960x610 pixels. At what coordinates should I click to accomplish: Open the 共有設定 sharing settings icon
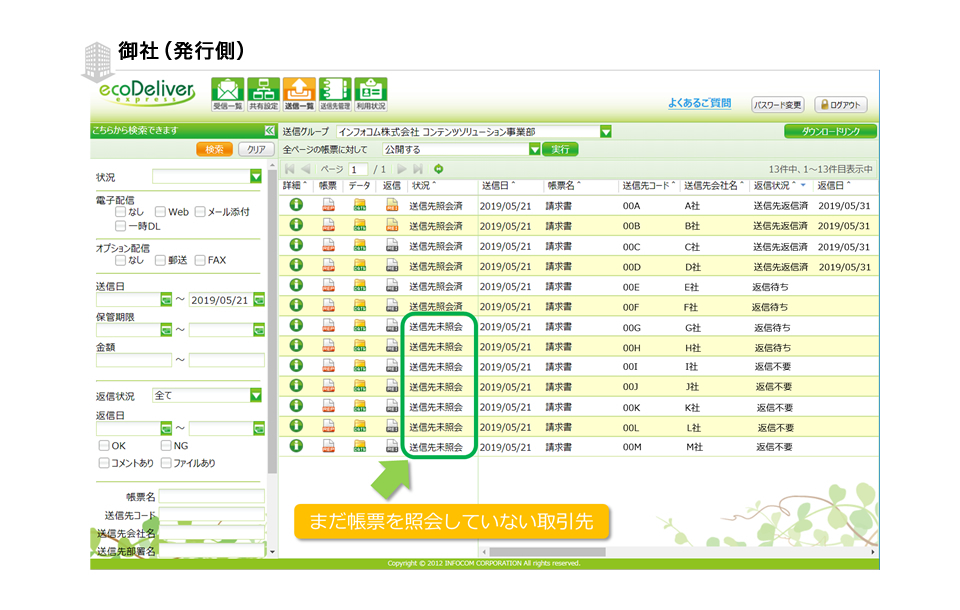(x=263, y=92)
